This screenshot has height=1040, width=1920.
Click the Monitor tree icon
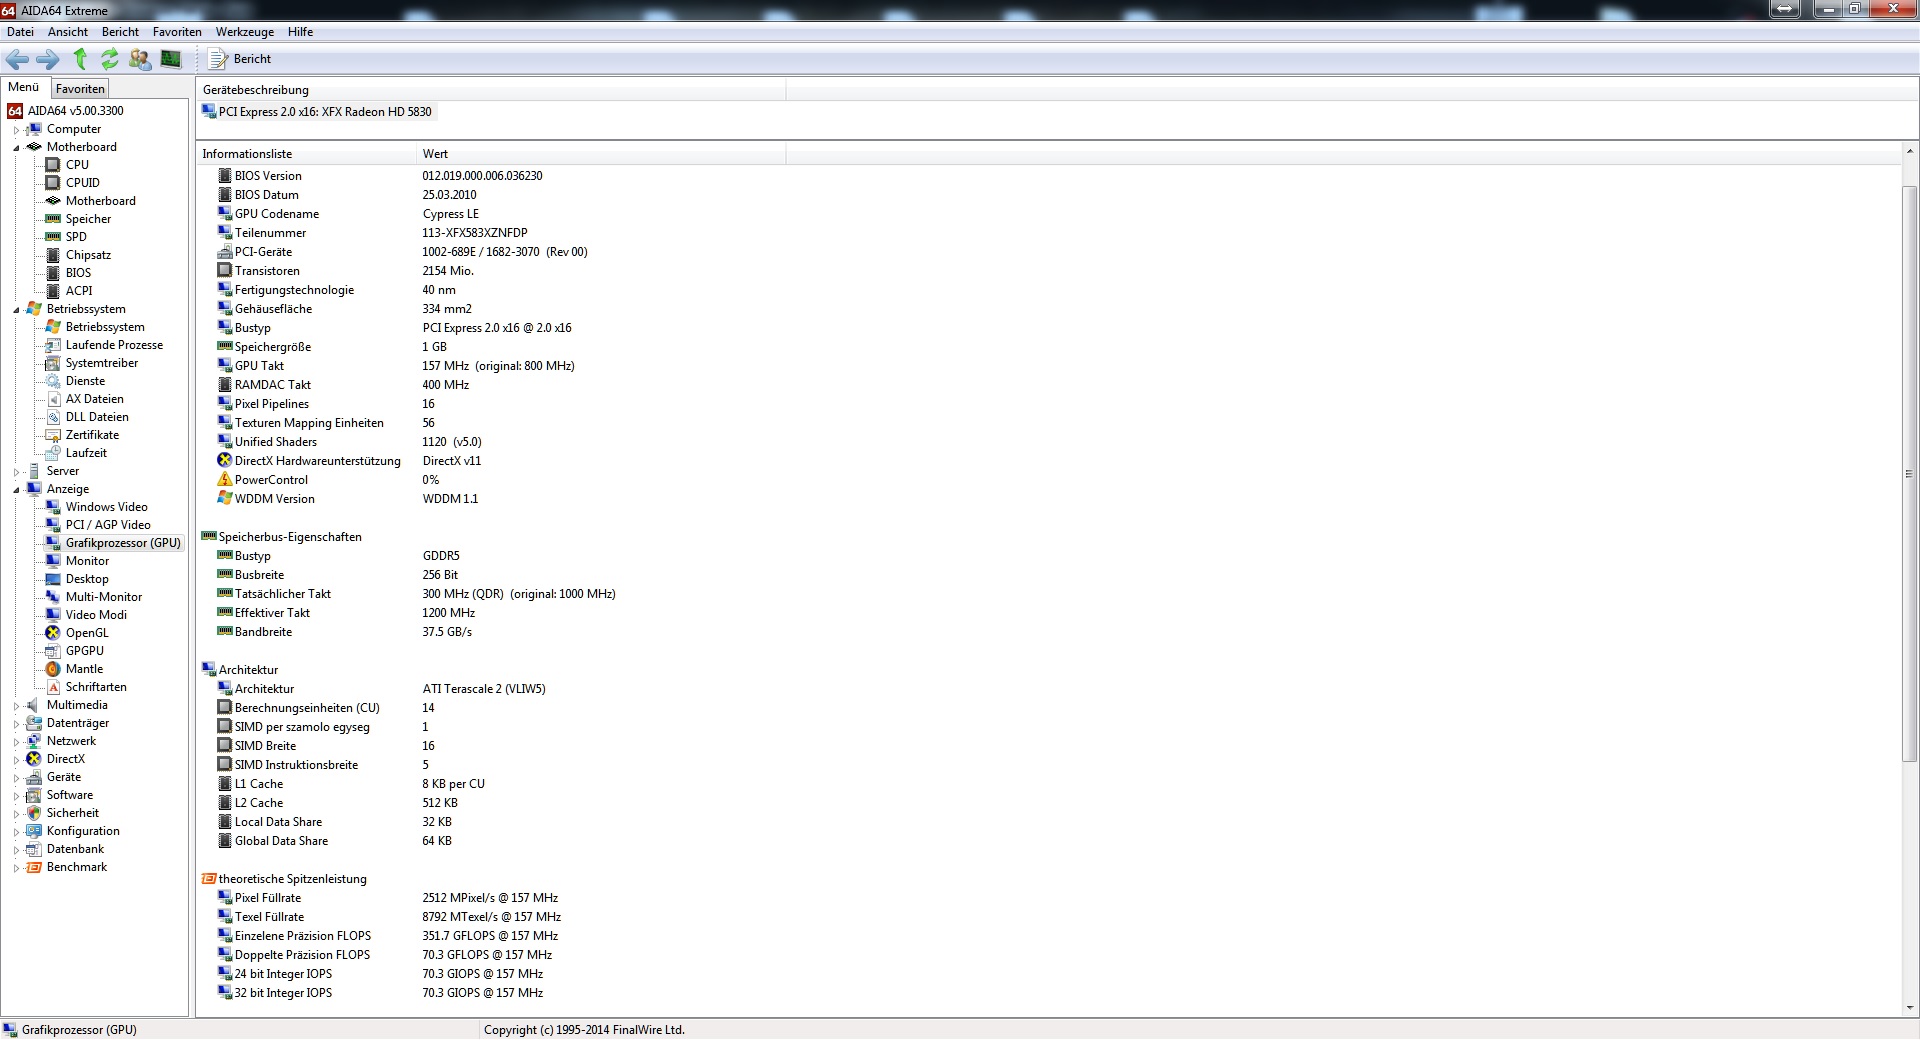53,561
